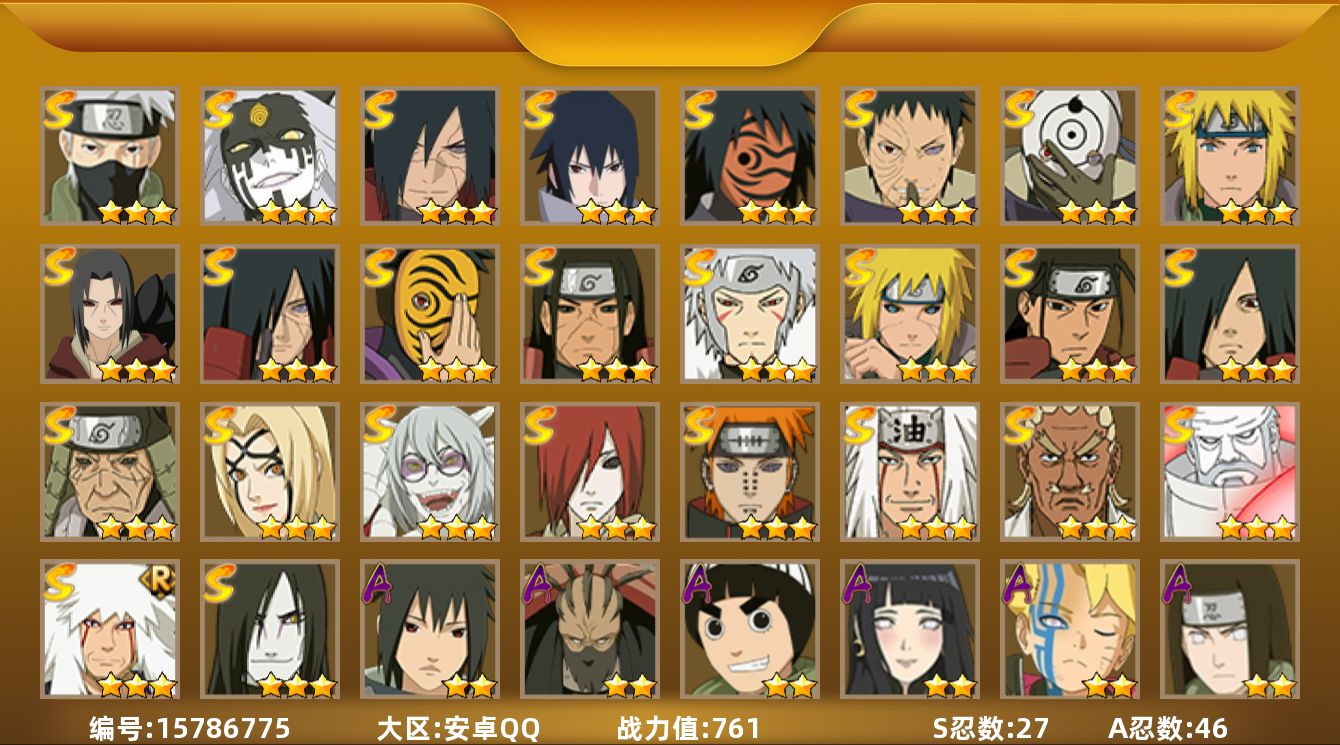
Task: Select the elderly Hiruzen with helmet portrait
Action: 110,471
